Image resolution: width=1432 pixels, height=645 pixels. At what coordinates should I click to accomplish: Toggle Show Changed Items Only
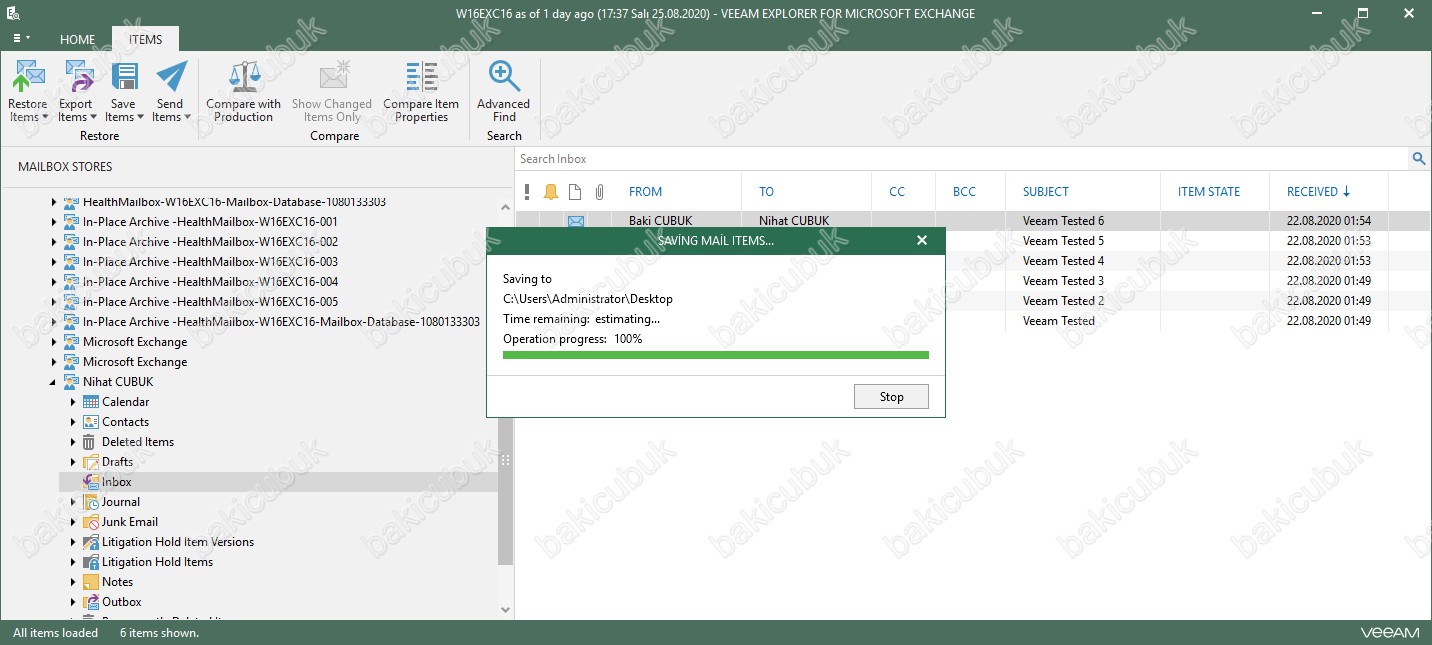click(x=332, y=91)
